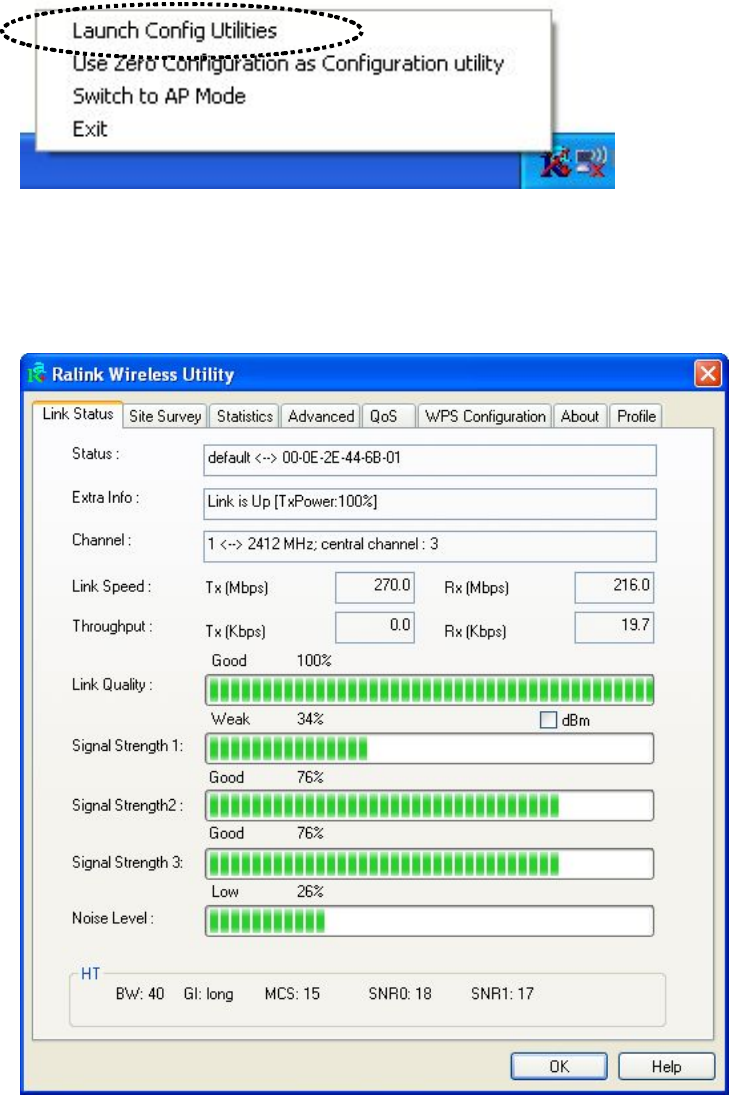Click the Rx throughput value 19.7
The height and width of the screenshot is (1095, 729).
tap(614, 627)
